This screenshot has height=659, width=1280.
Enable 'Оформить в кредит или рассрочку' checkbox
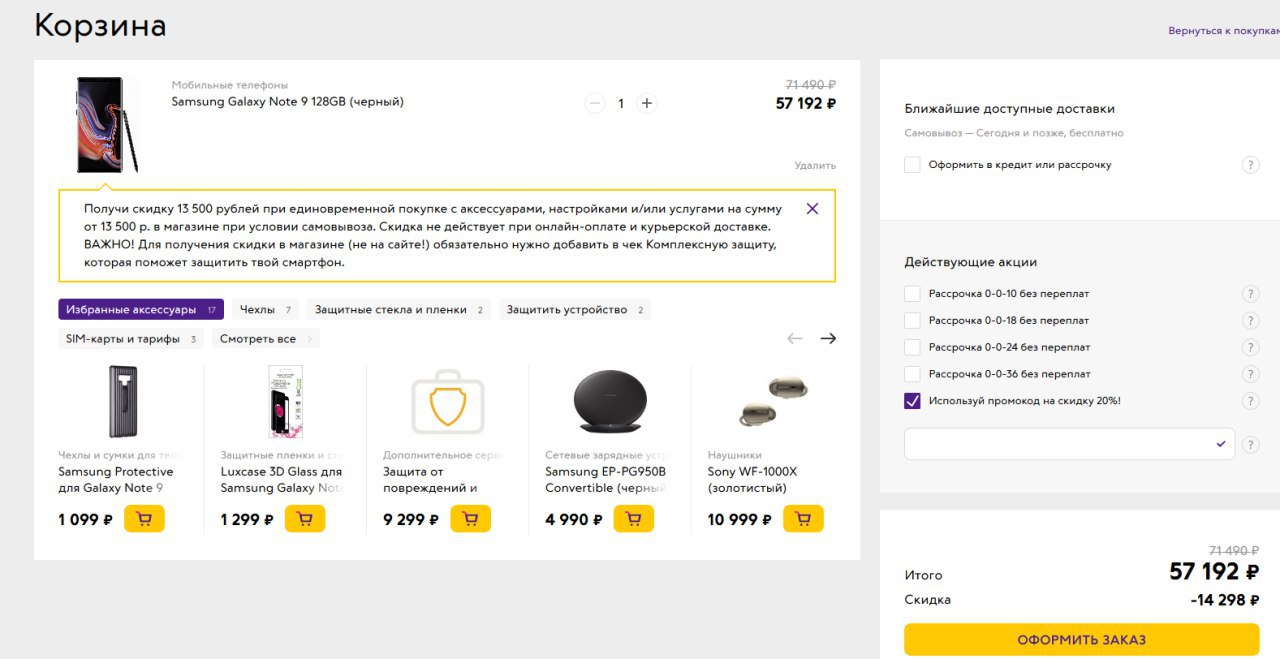pos(912,165)
